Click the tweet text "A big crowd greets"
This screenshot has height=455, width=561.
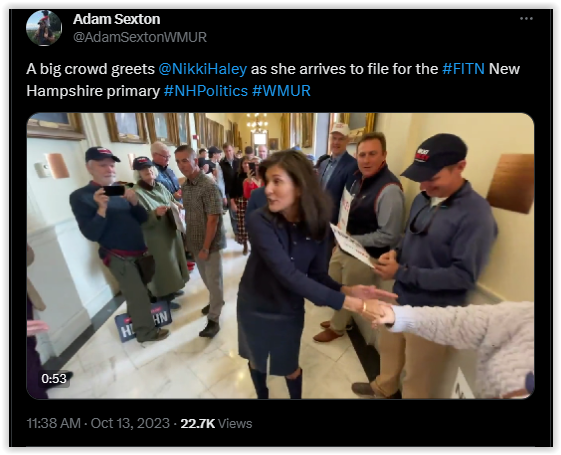pos(90,69)
